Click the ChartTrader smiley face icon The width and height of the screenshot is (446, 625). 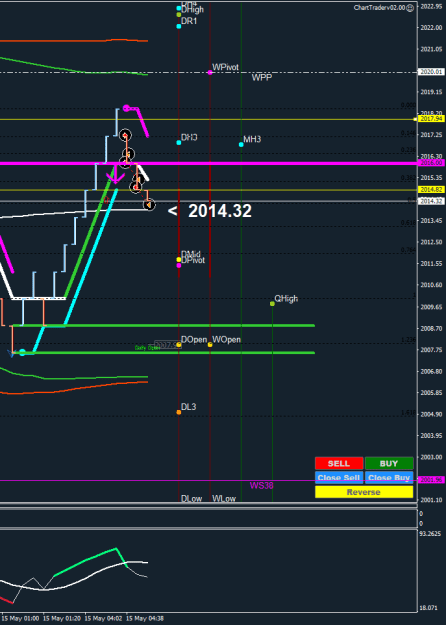point(410,8)
